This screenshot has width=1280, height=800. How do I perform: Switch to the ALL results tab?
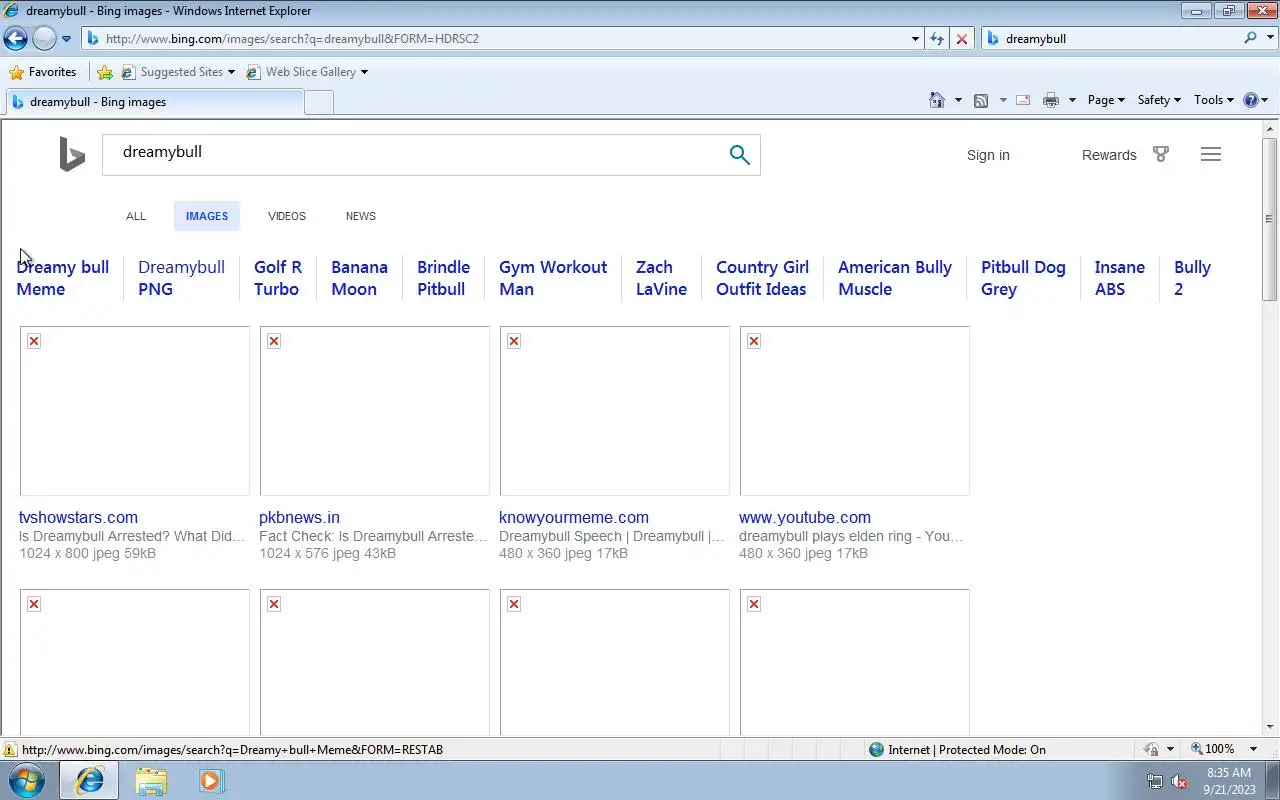pos(136,216)
